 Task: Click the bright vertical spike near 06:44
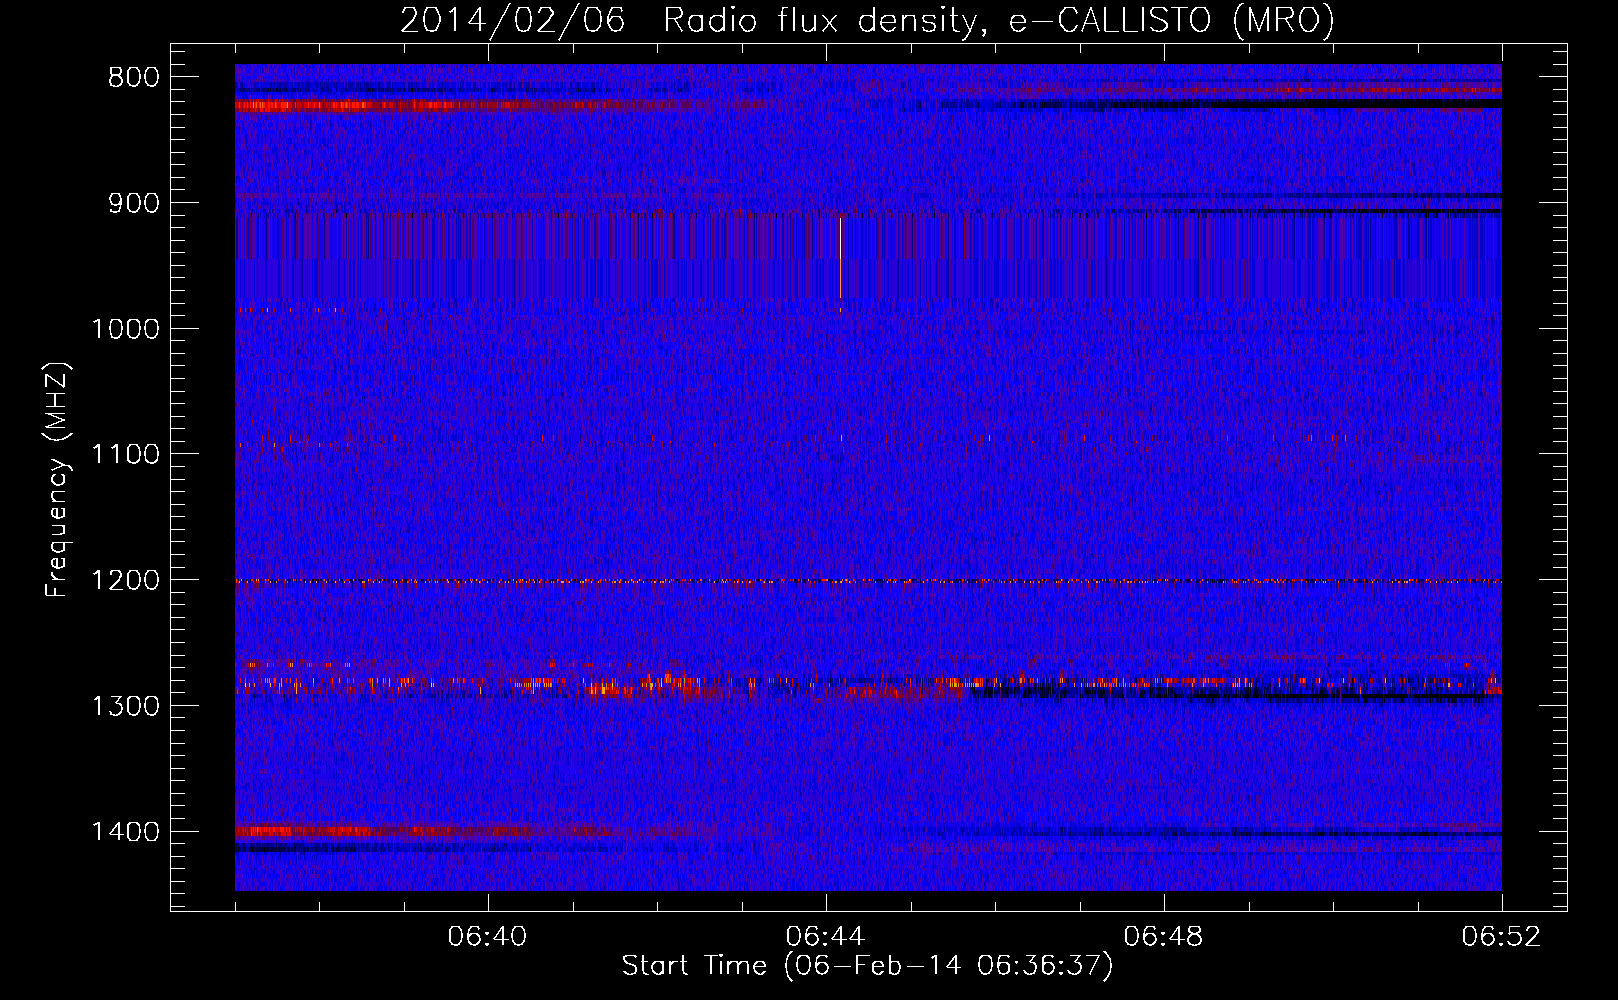[840, 258]
